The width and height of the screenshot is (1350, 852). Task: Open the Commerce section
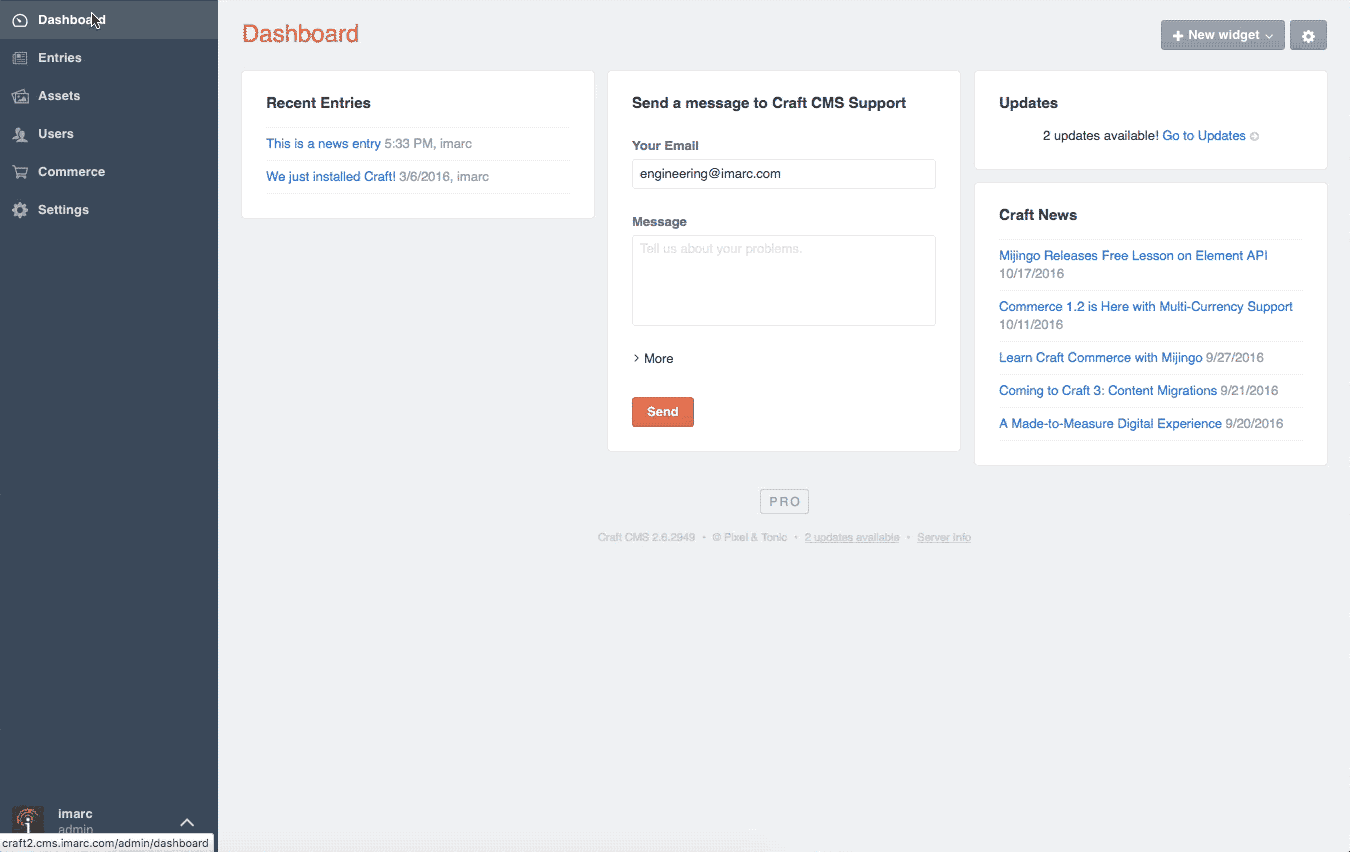click(x=109, y=172)
